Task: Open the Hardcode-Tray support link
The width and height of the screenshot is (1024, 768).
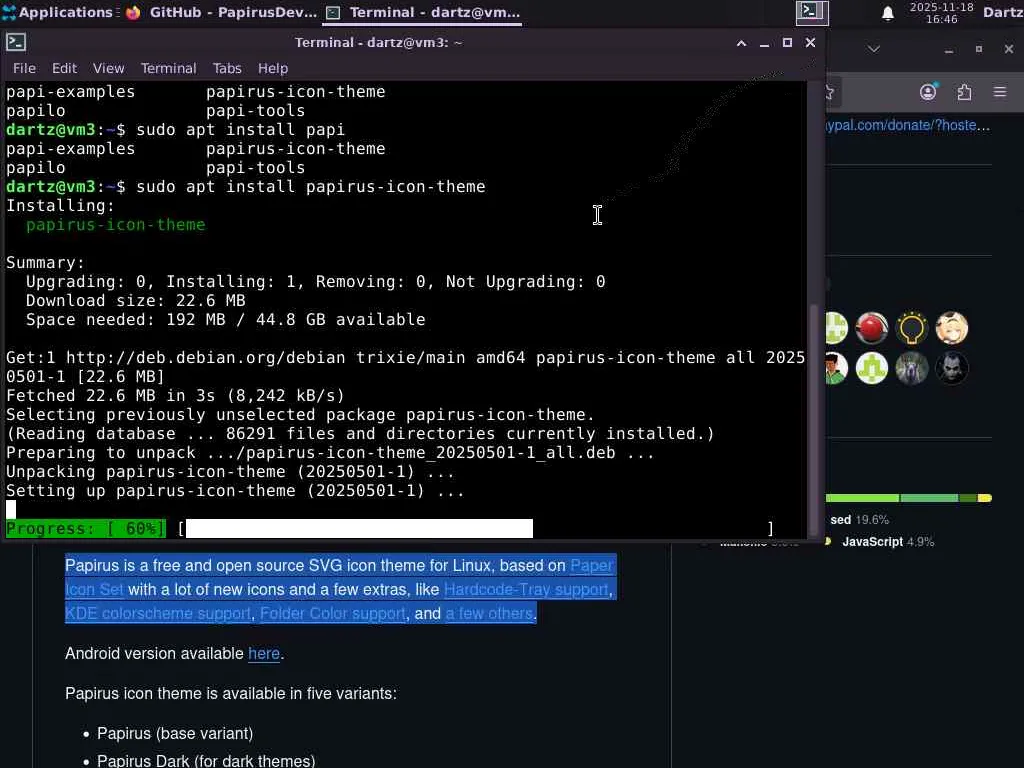Action: click(526, 590)
